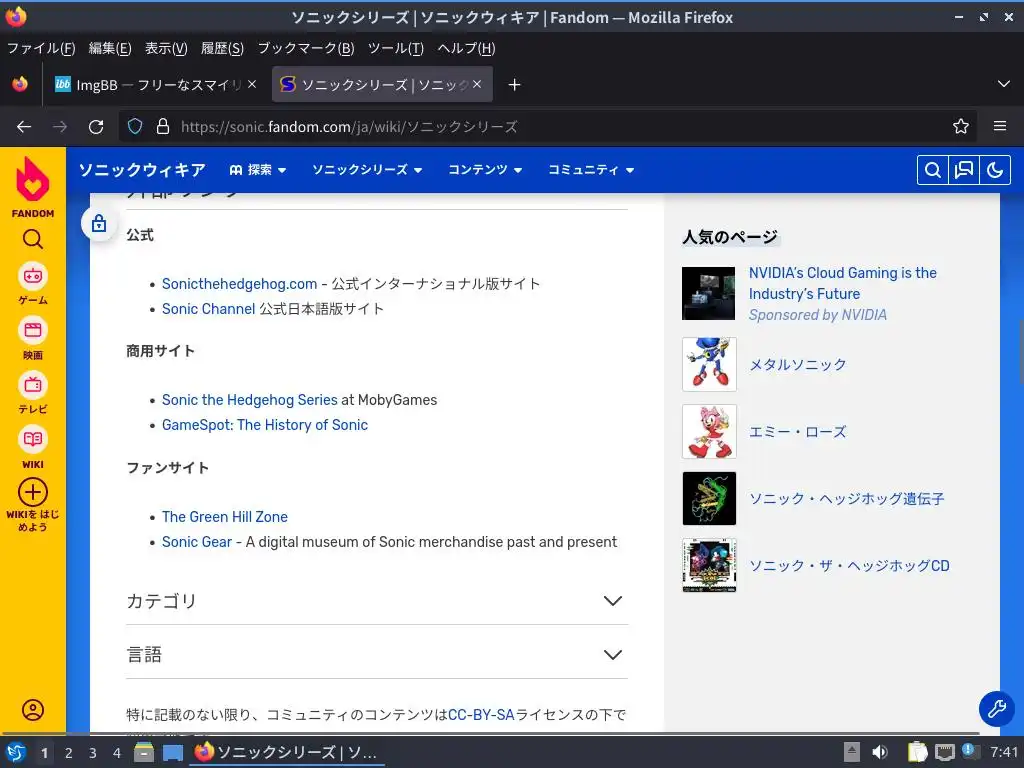The height and width of the screenshot is (768, 1024).
Task: Click the volume speaker tray icon
Action: point(880,752)
